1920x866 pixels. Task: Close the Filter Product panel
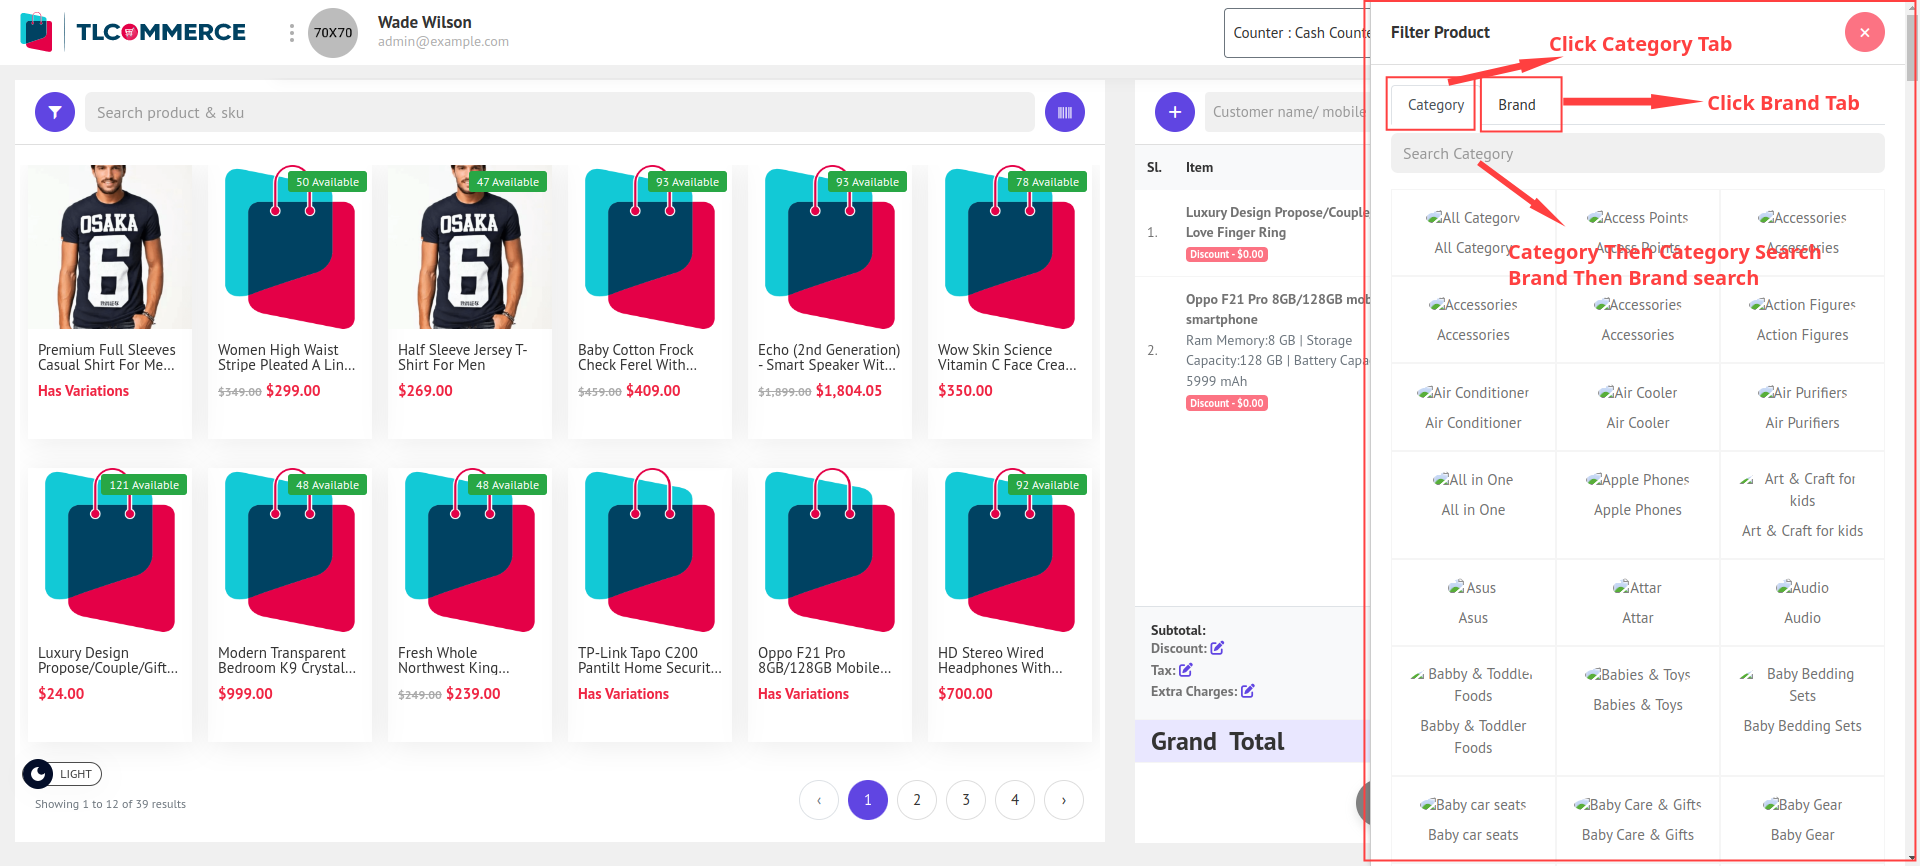pyautogui.click(x=1864, y=32)
